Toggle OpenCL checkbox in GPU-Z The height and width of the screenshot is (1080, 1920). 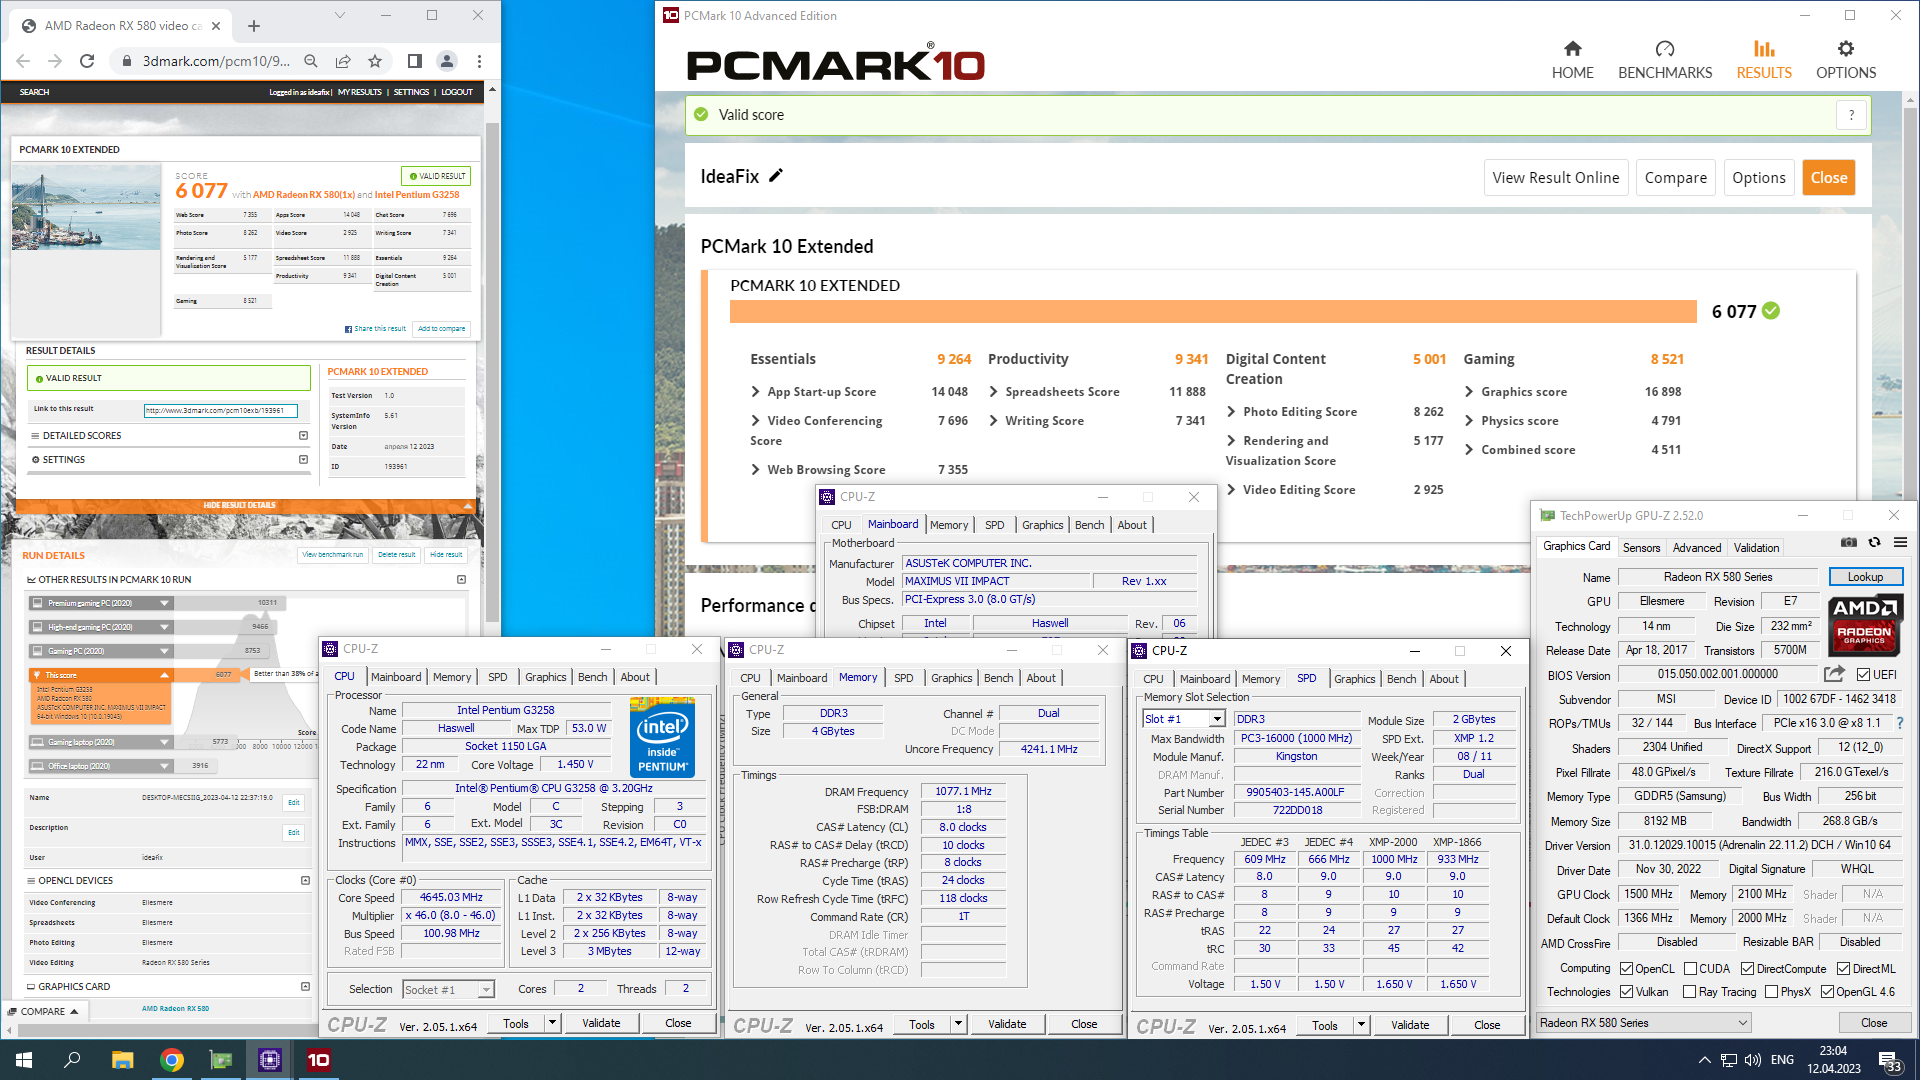tap(1627, 969)
